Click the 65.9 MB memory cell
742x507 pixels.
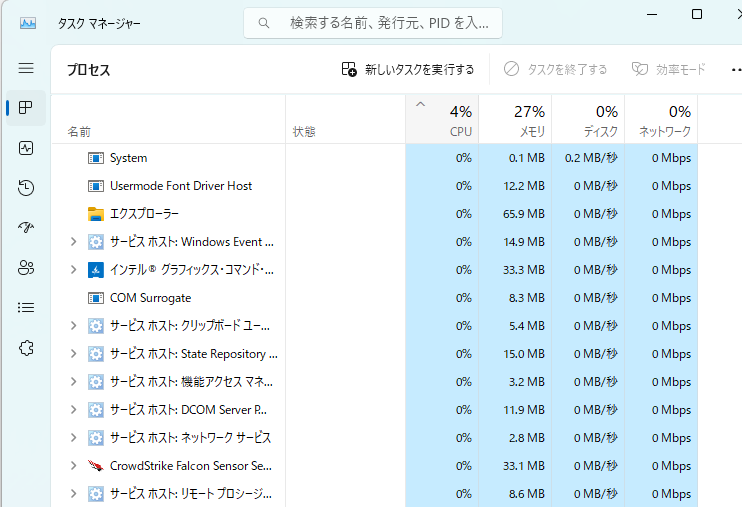click(x=515, y=214)
